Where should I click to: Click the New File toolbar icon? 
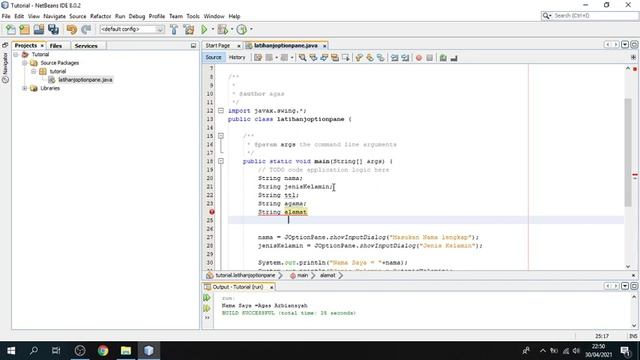[10, 29]
